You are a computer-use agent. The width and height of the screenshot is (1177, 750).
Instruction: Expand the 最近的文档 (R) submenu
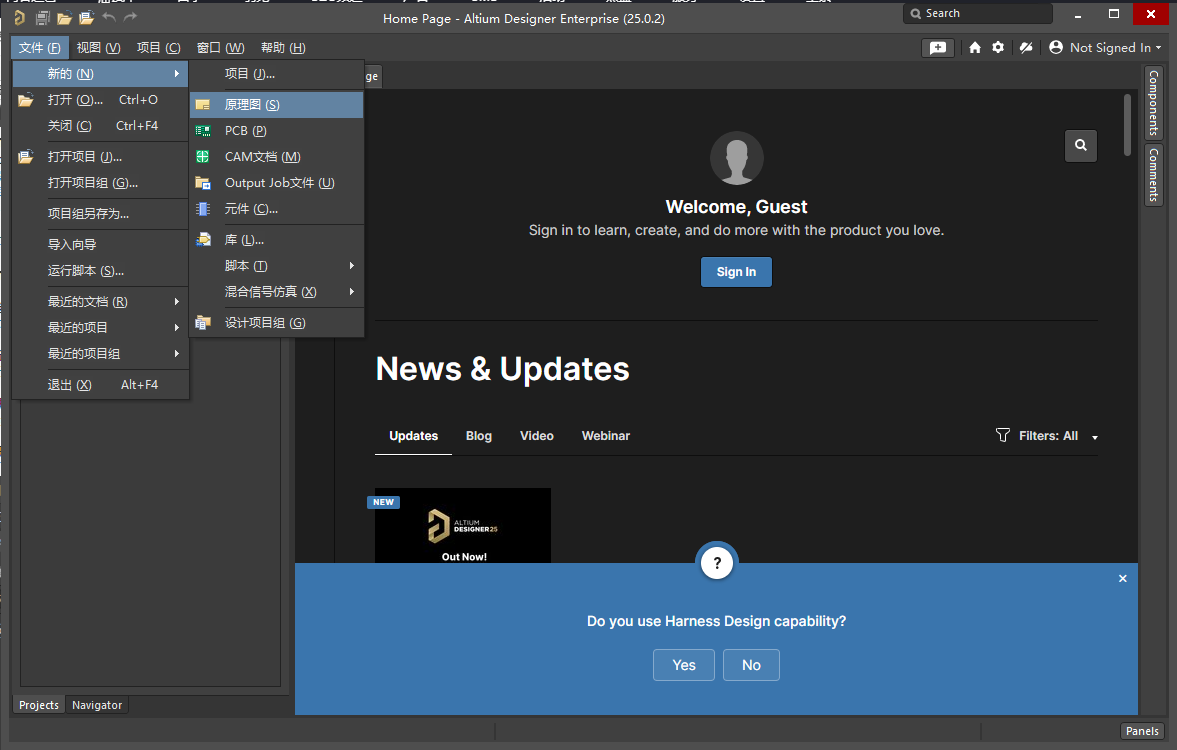(x=101, y=302)
